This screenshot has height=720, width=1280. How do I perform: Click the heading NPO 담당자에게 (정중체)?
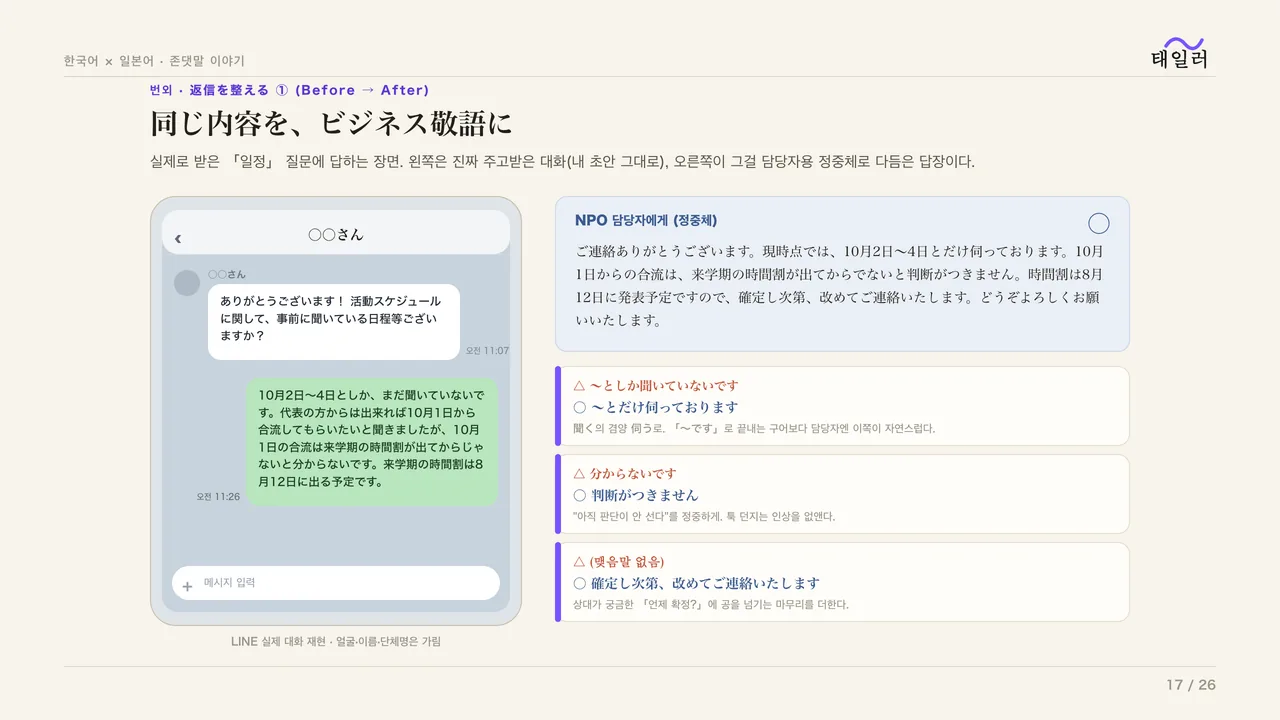[x=646, y=220]
